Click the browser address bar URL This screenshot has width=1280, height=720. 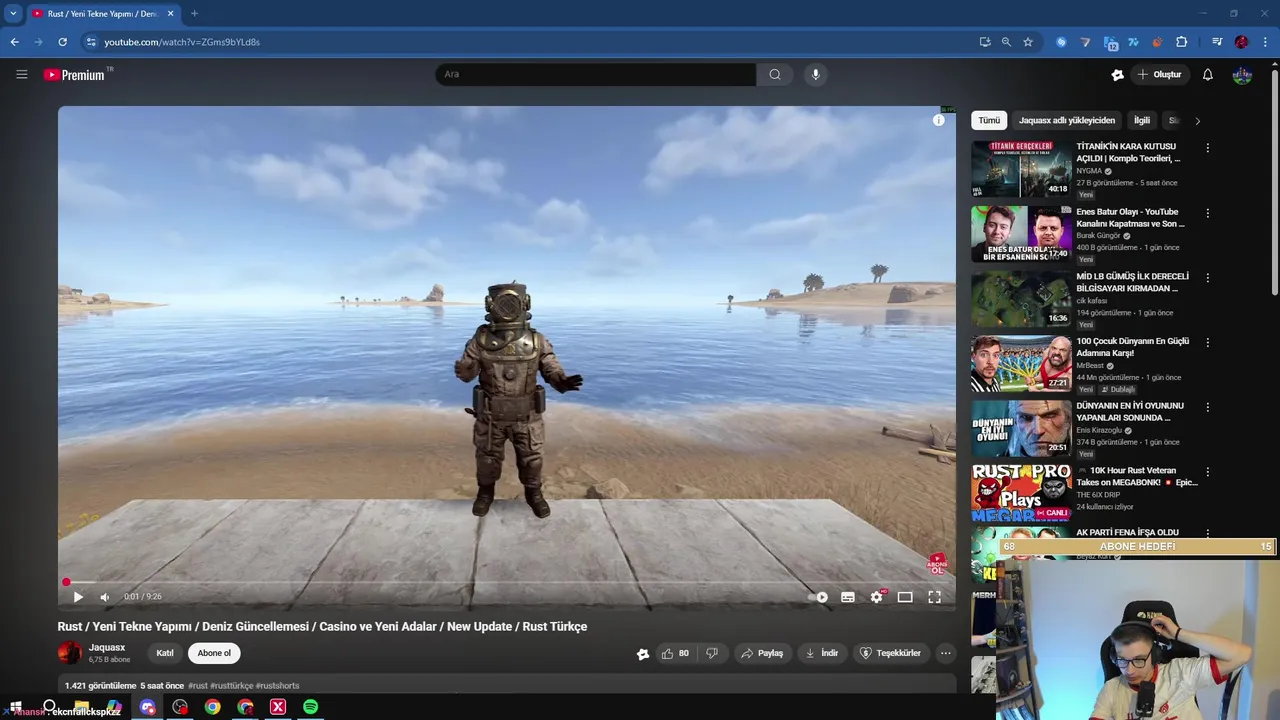[x=182, y=42]
